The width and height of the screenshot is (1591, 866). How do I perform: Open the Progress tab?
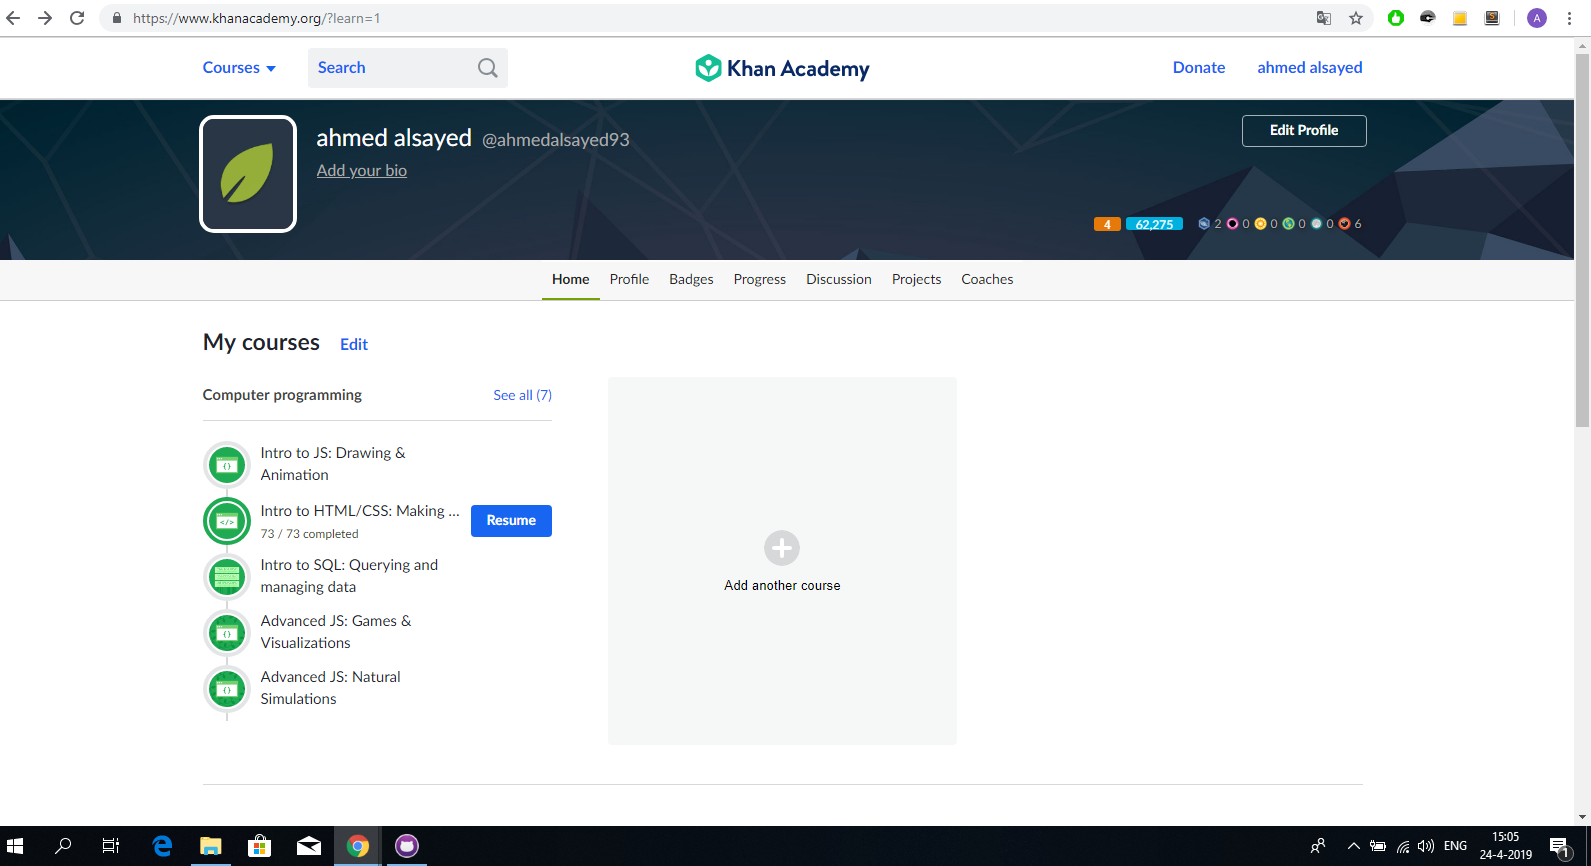tap(760, 280)
